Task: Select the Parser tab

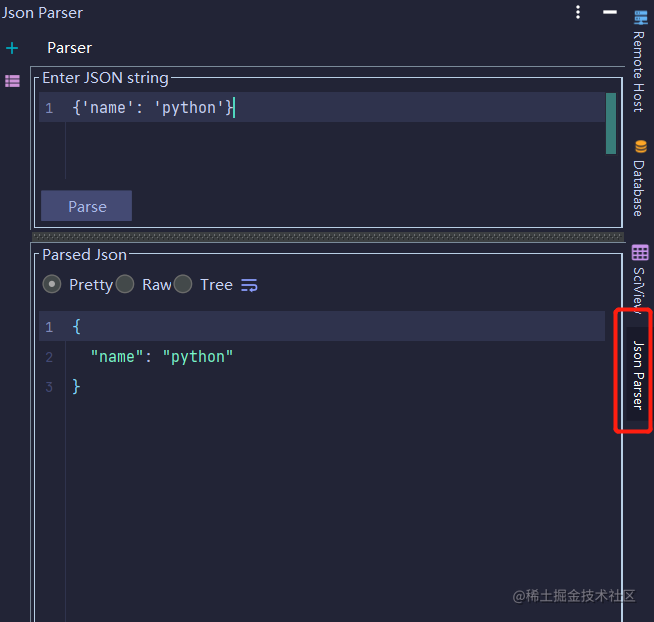Action: tap(69, 48)
